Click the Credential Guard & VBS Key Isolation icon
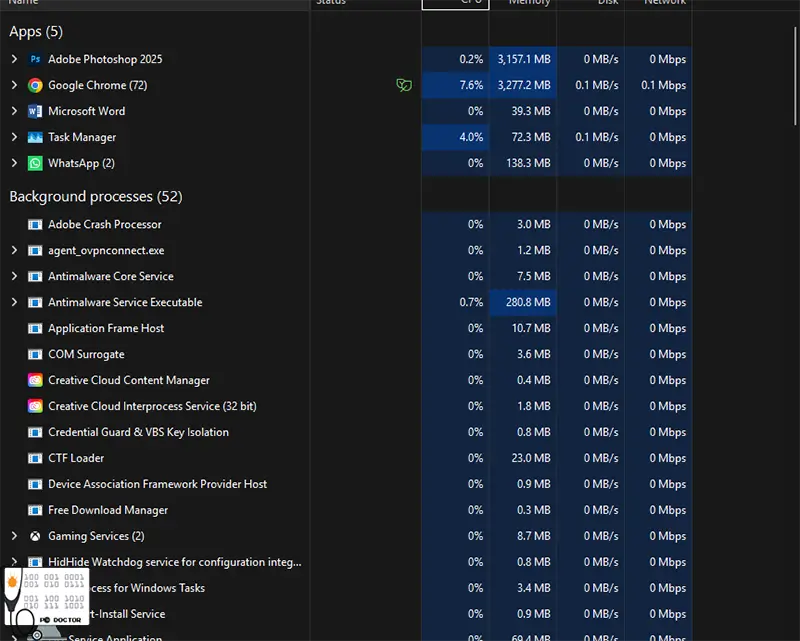 tap(35, 432)
